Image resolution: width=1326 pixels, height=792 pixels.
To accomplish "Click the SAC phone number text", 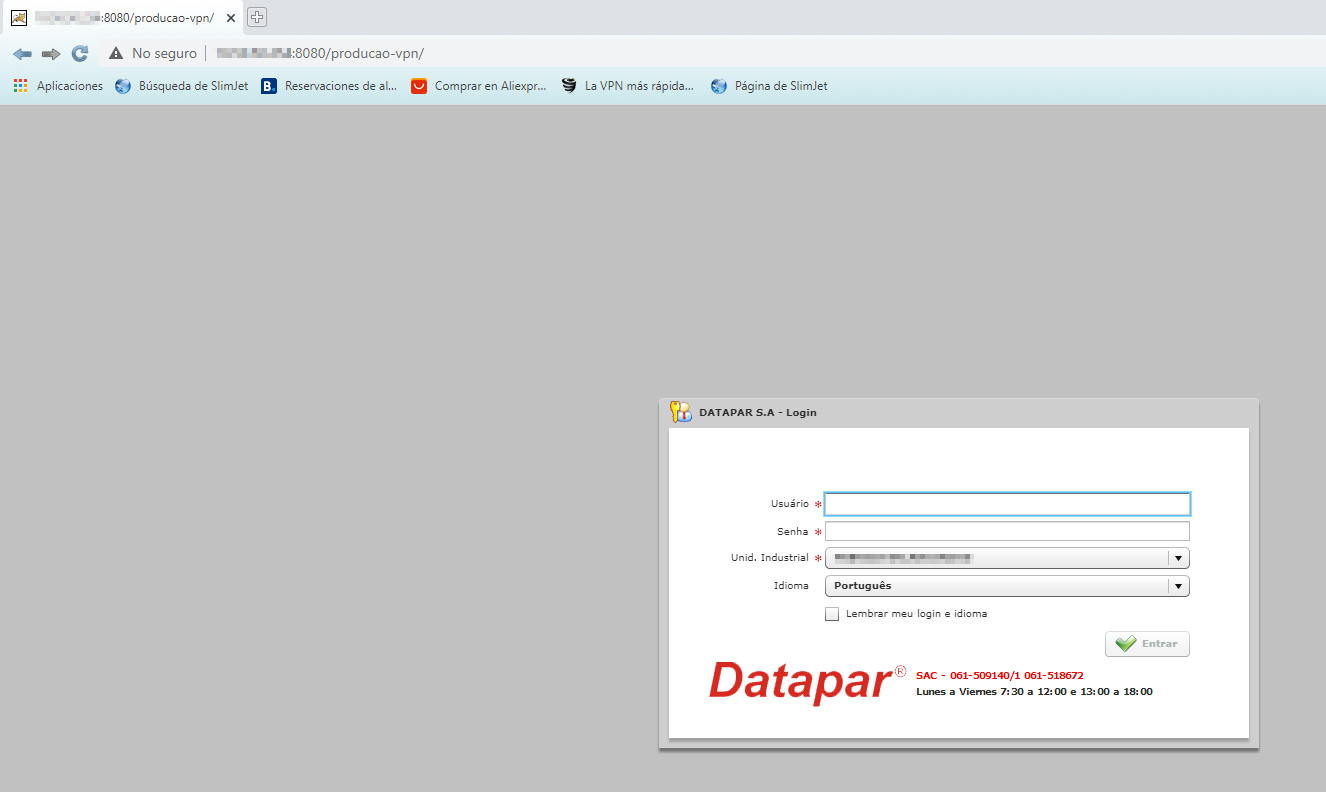I will 1000,676.
